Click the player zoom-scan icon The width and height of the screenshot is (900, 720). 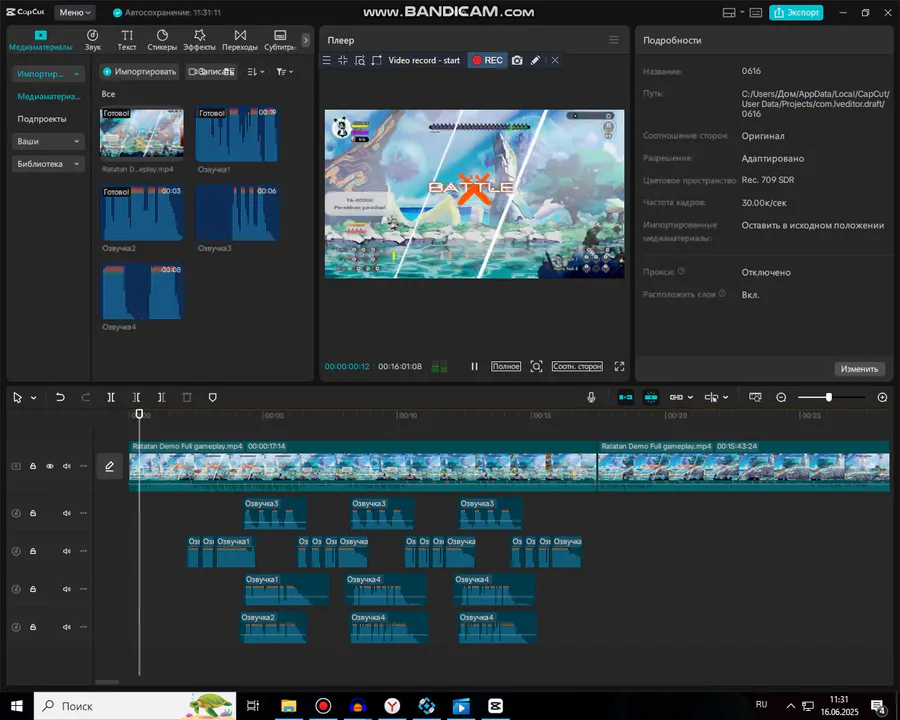tap(536, 366)
